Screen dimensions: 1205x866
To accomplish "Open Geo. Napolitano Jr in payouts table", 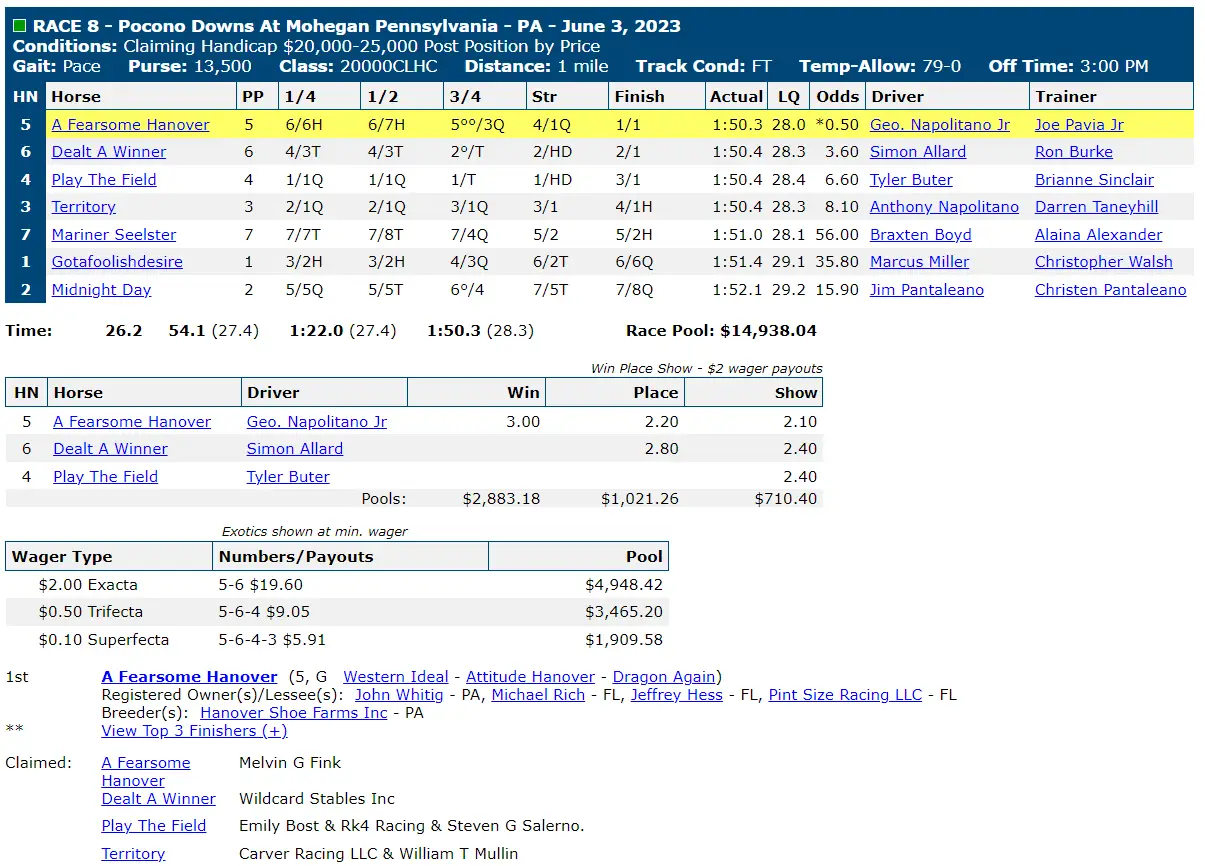I will (317, 422).
